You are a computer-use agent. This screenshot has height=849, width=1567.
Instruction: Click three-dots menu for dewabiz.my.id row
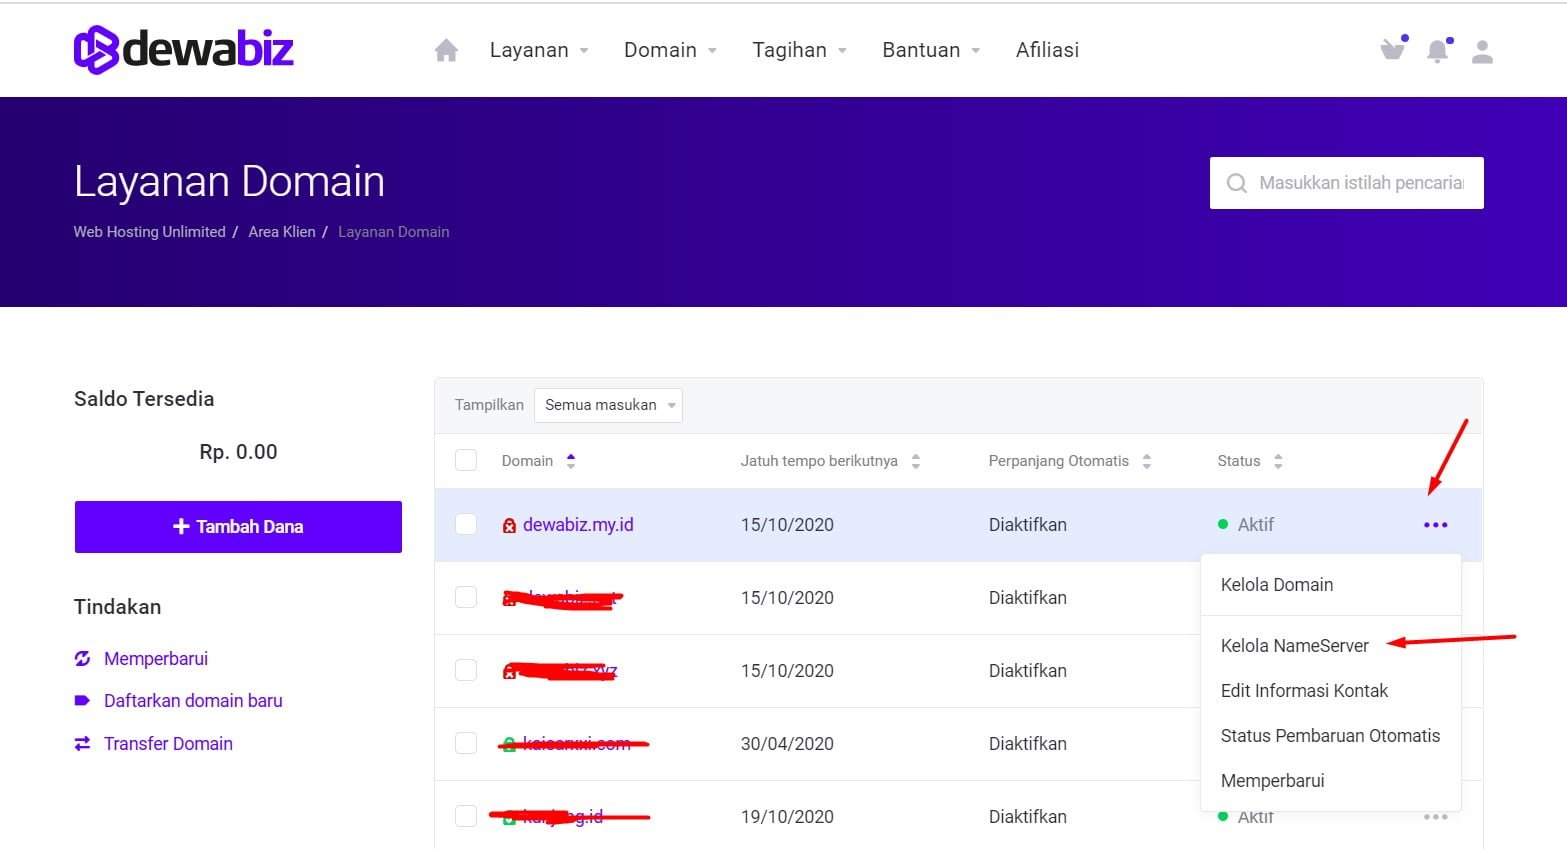[1435, 525]
